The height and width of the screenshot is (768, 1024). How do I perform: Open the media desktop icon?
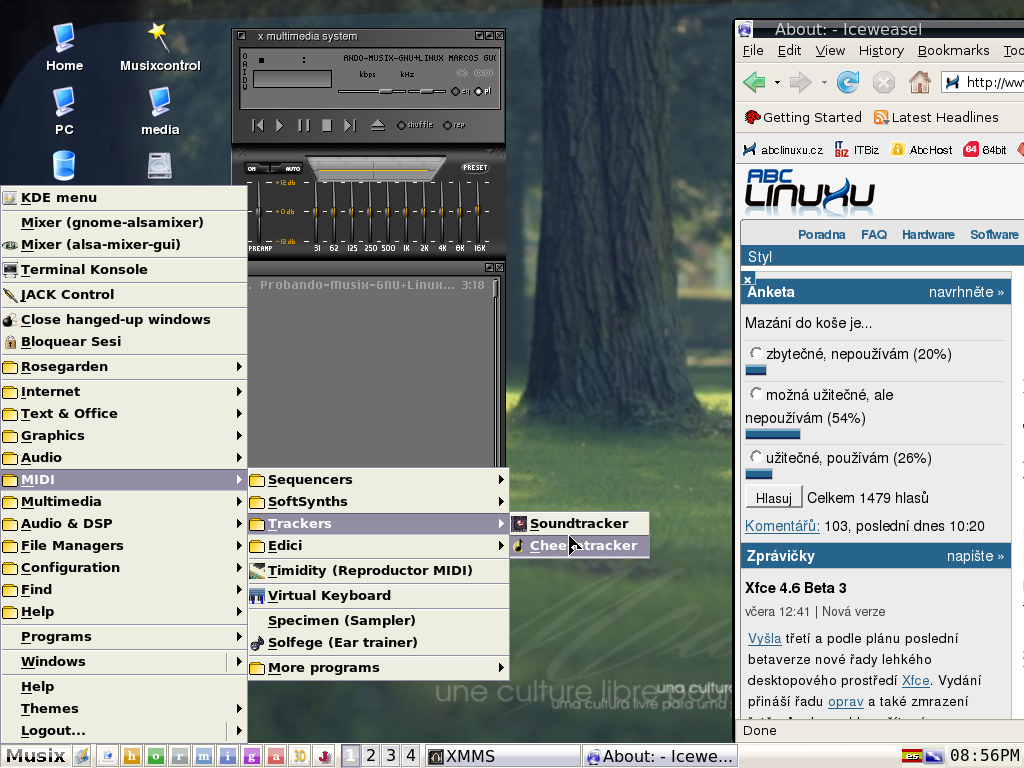coord(160,111)
